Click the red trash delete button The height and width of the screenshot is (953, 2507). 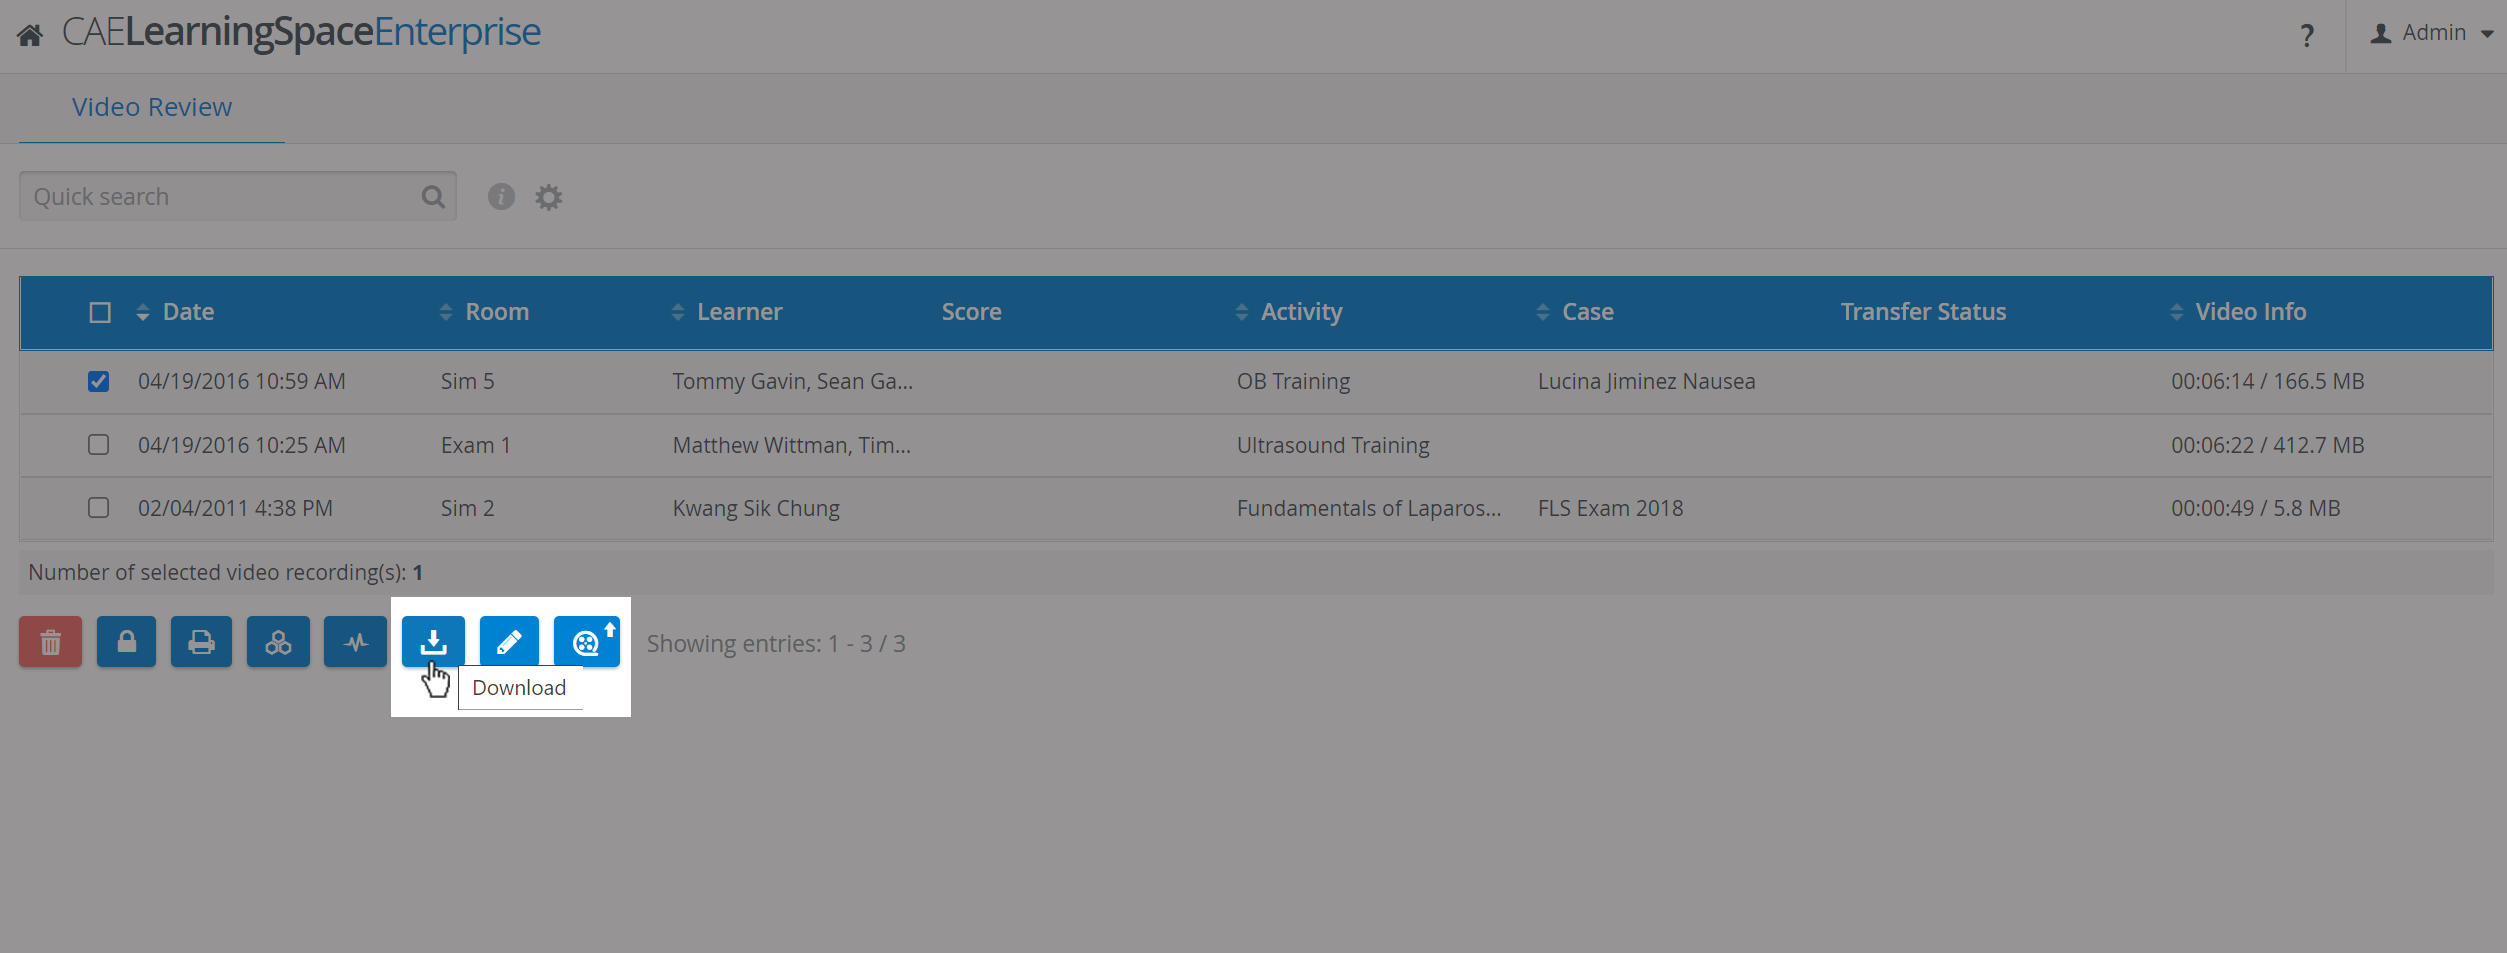tap(50, 642)
